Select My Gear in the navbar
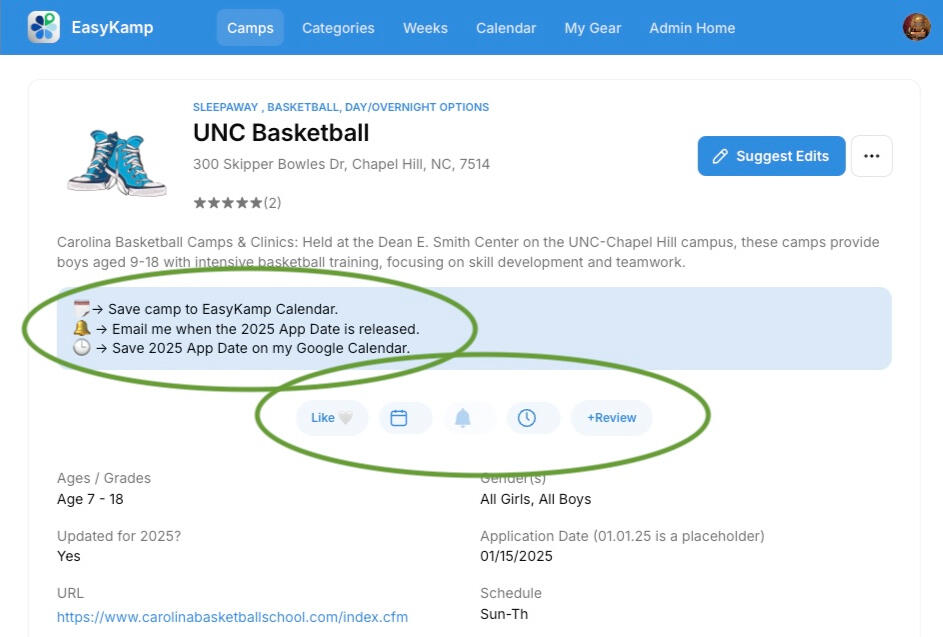Image resolution: width=943 pixels, height=637 pixels. pos(592,28)
